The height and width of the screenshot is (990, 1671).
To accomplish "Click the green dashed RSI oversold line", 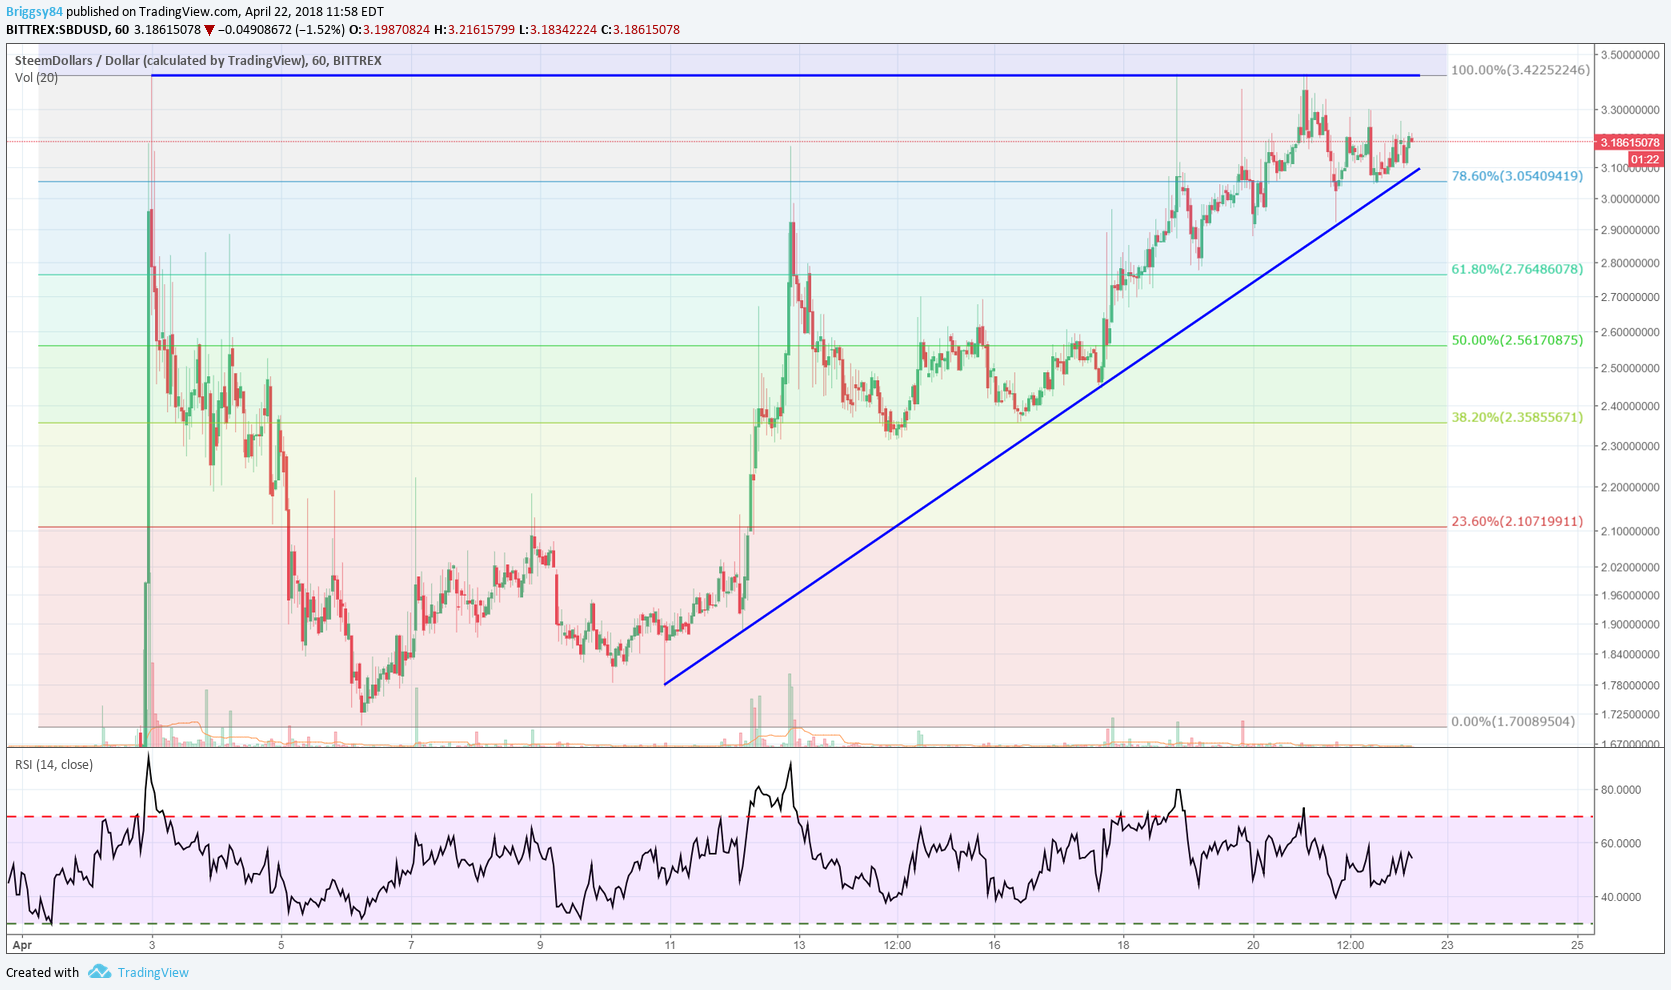I will [x=800, y=923].
